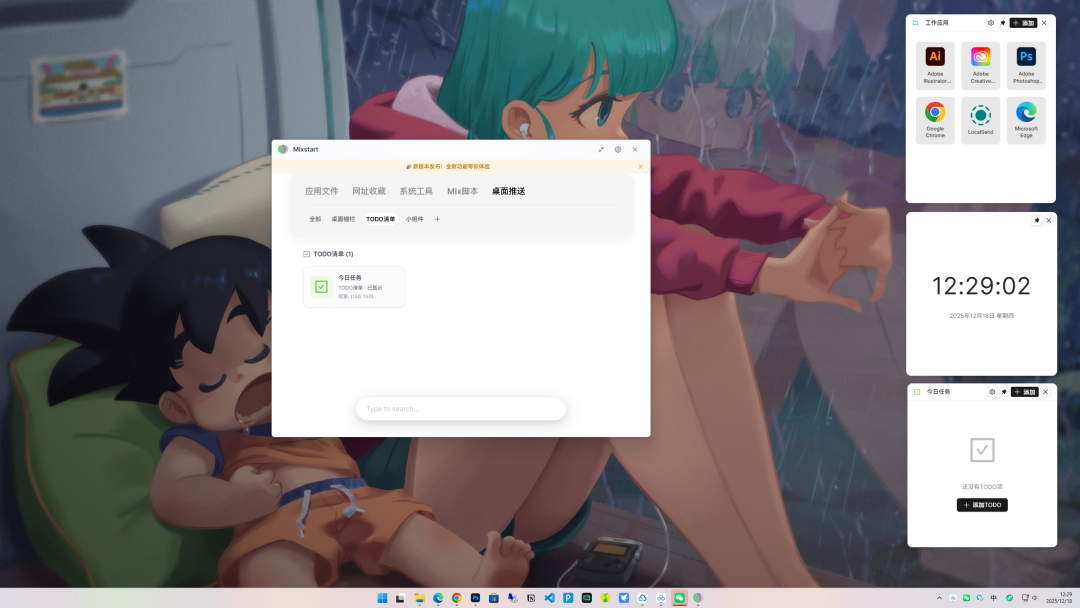Open Notion from the taskbar
The image size is (1080, 608).
coord(529,598)
